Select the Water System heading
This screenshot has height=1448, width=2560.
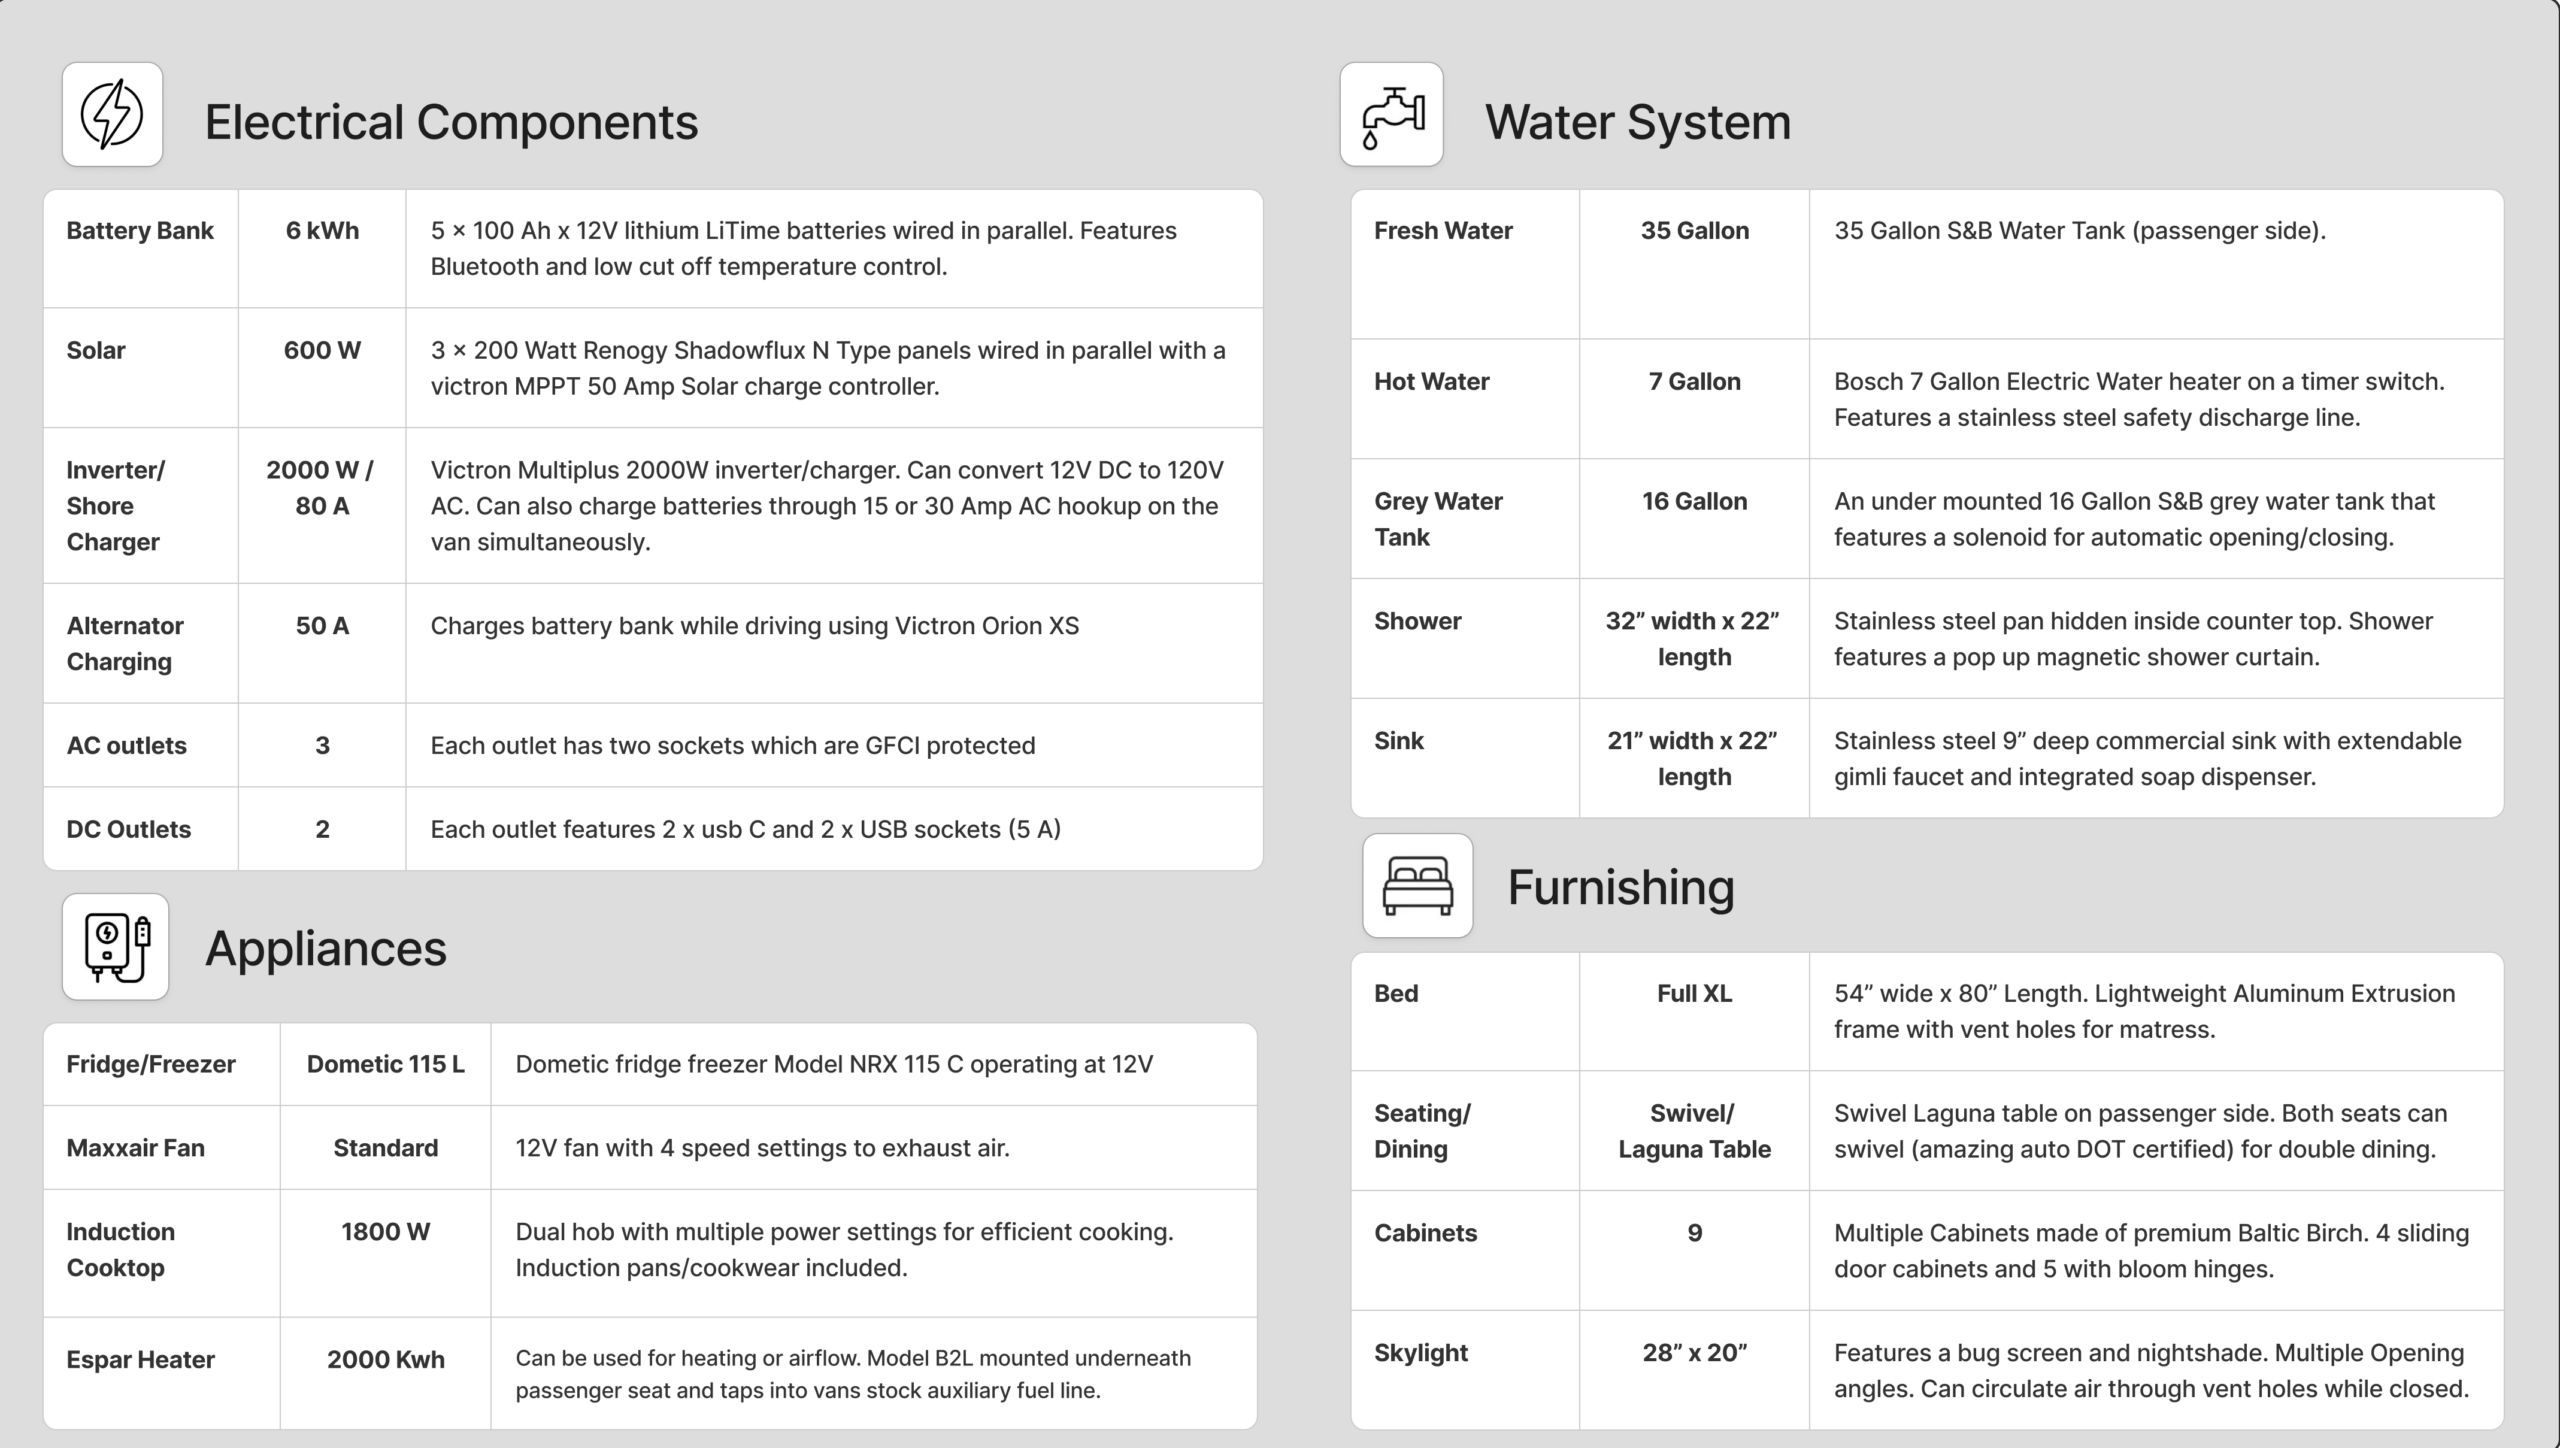[1637, 122]
